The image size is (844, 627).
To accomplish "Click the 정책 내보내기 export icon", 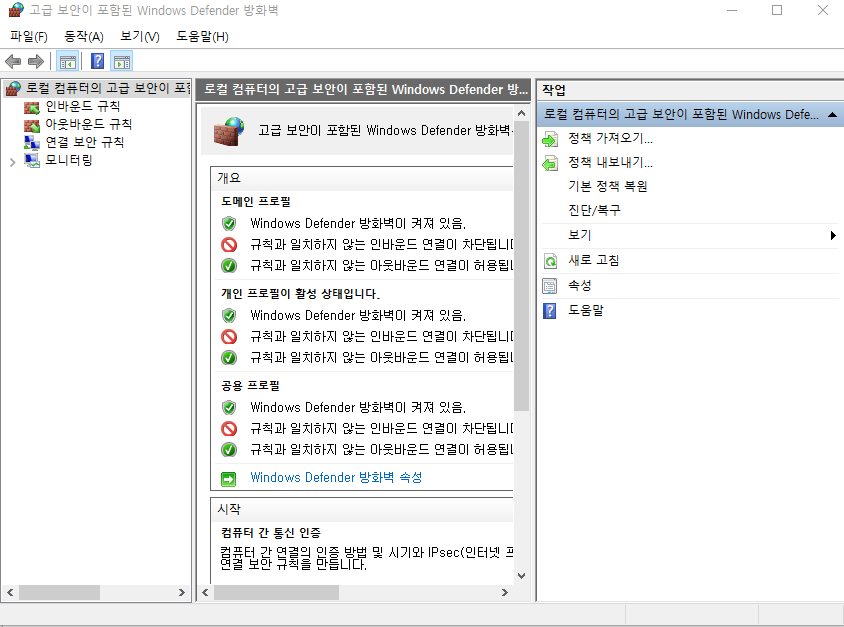I will point(549,163).
